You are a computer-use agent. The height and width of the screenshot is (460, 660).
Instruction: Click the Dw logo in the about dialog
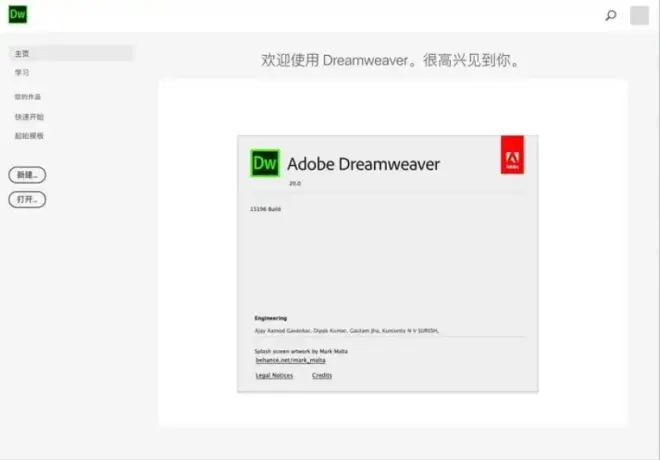[265, 163]
